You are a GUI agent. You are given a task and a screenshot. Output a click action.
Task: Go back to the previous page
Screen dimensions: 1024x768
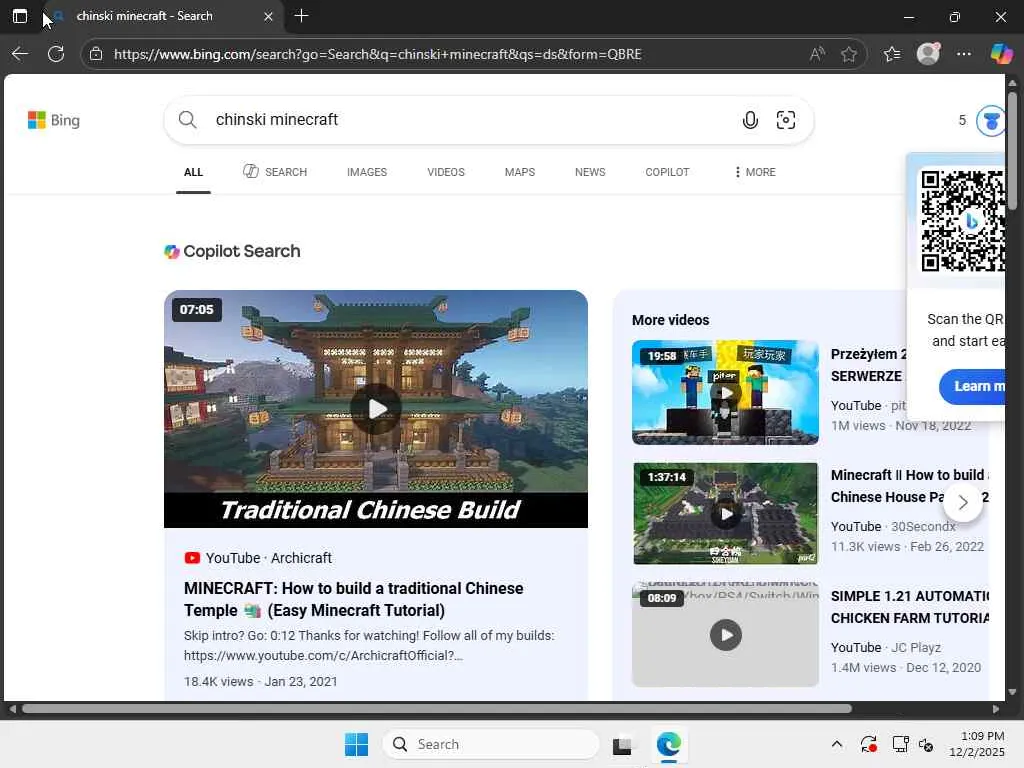coord(20,54)
